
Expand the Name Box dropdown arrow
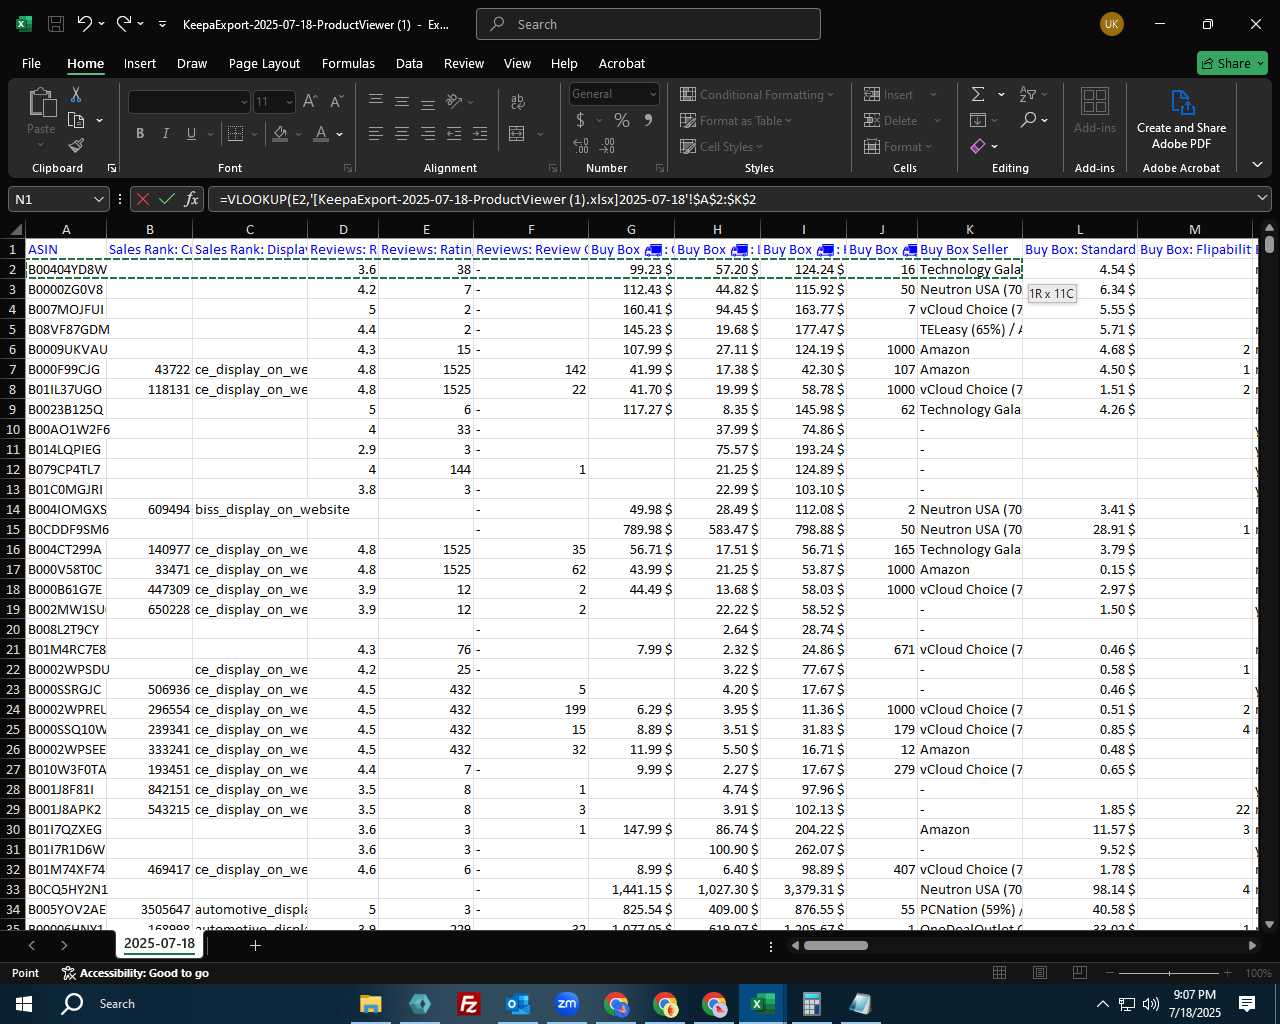[98, 199]
